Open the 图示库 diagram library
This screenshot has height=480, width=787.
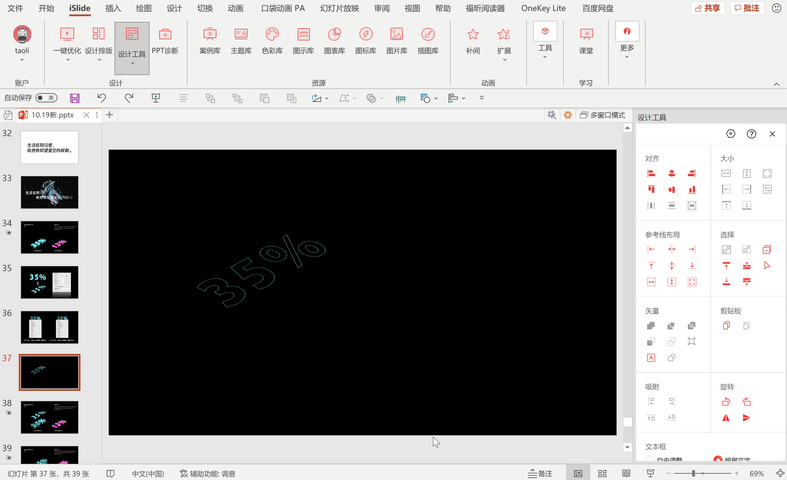[x=303, y=40]
